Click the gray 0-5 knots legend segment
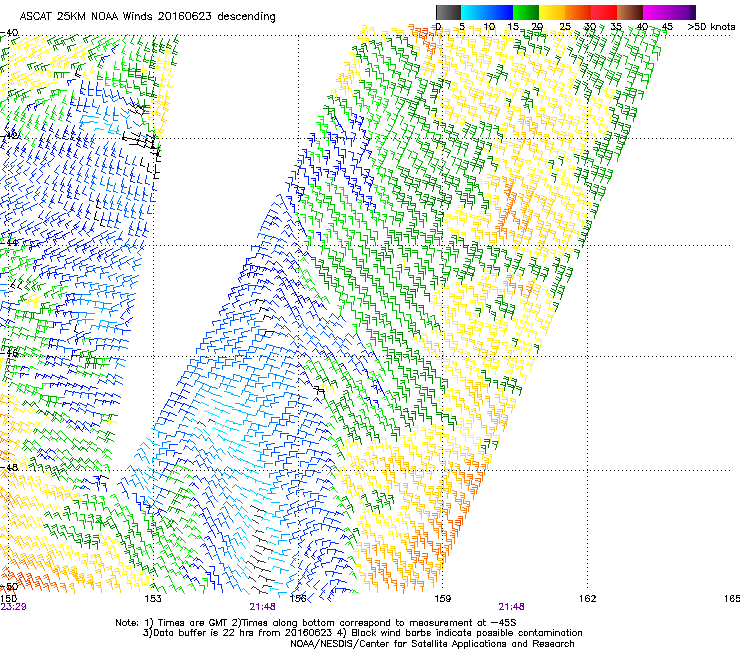Image resolution: width=740 pixels, height=650 pixels. [x=448, y=12]
